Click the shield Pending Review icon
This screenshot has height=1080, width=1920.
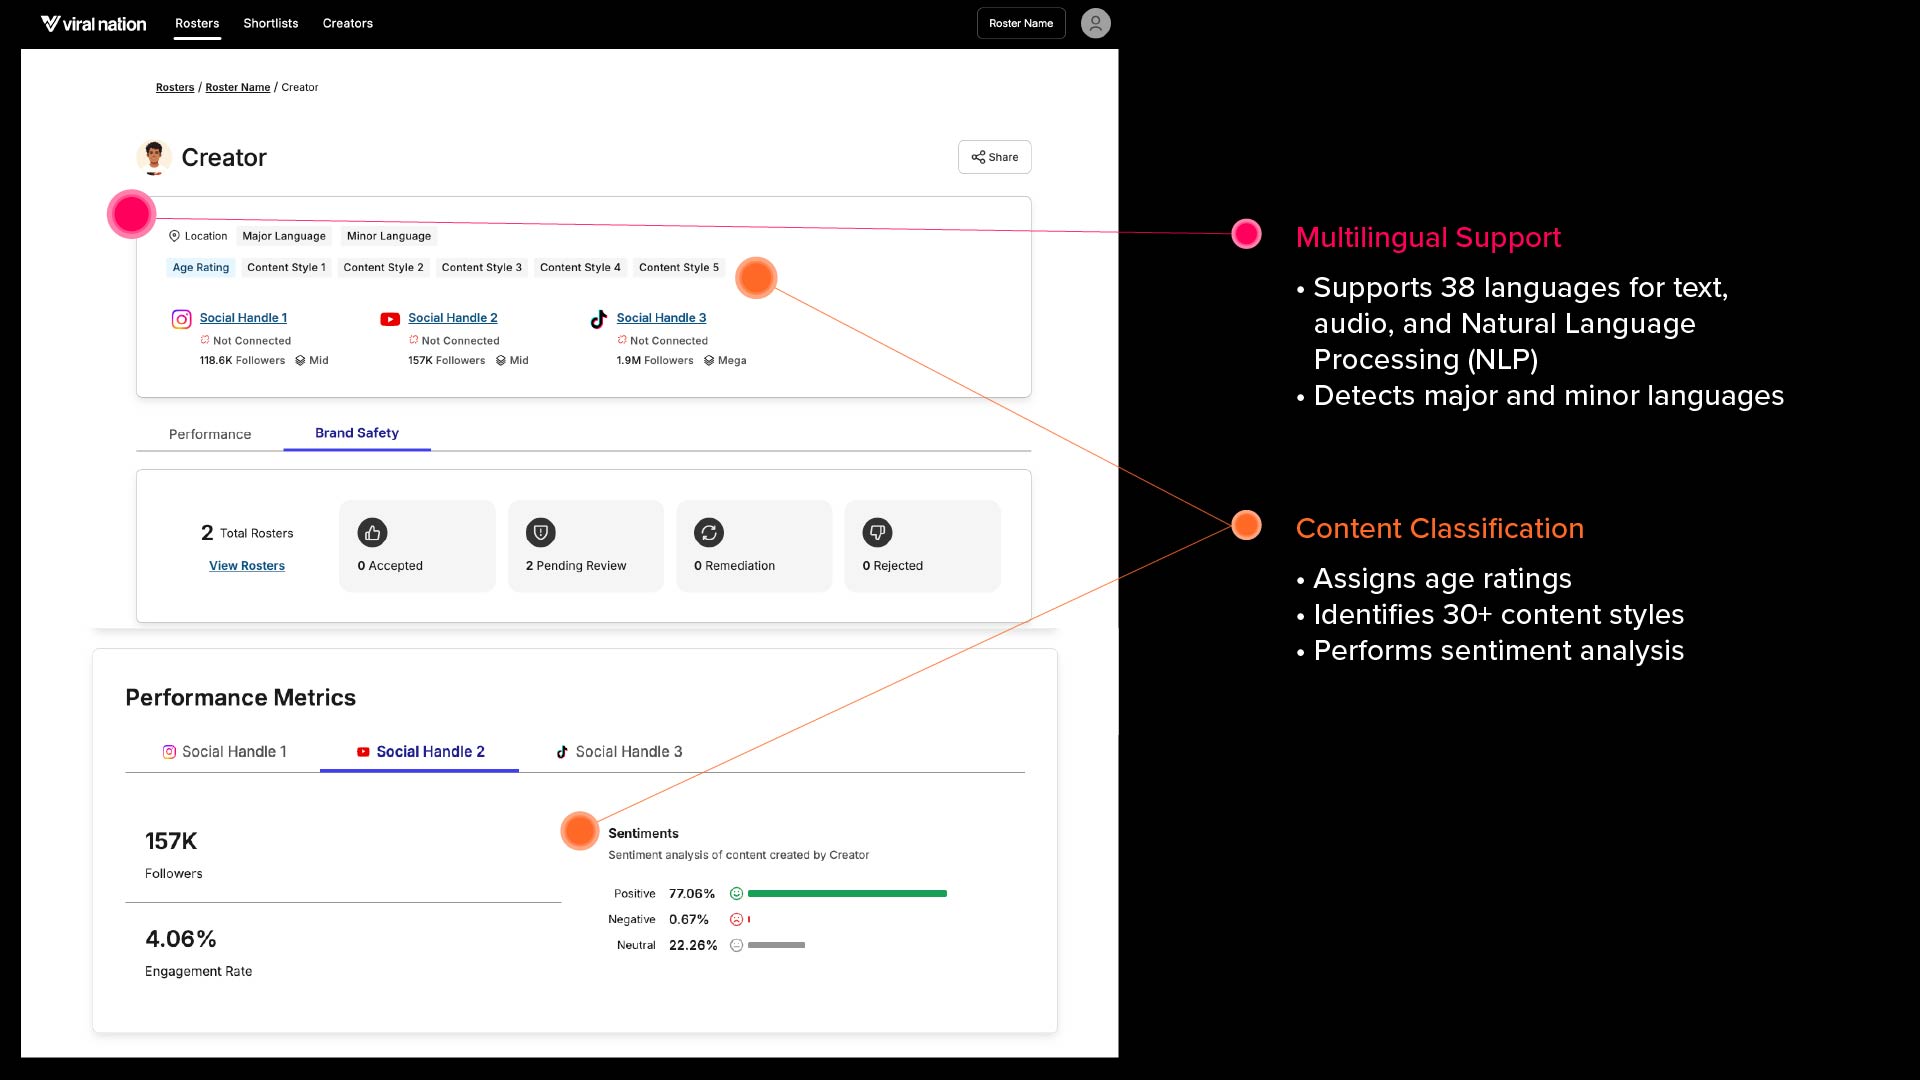(x=540, y=533)
